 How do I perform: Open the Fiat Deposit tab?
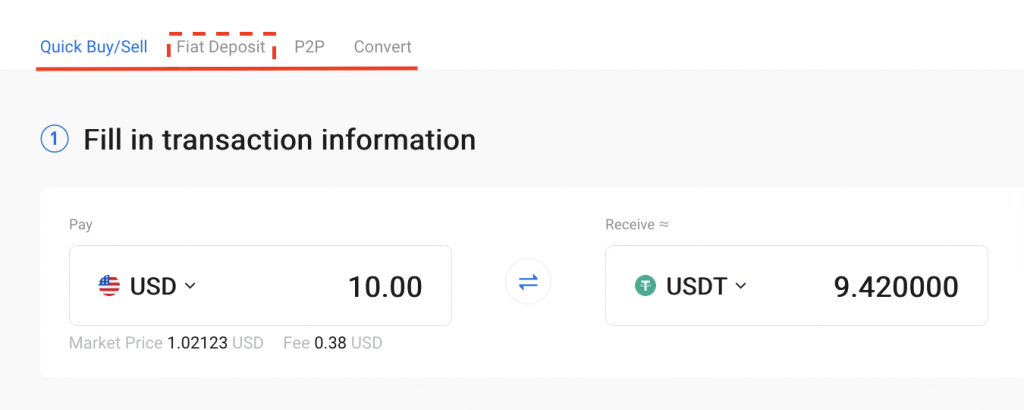[x=221, y=47]
